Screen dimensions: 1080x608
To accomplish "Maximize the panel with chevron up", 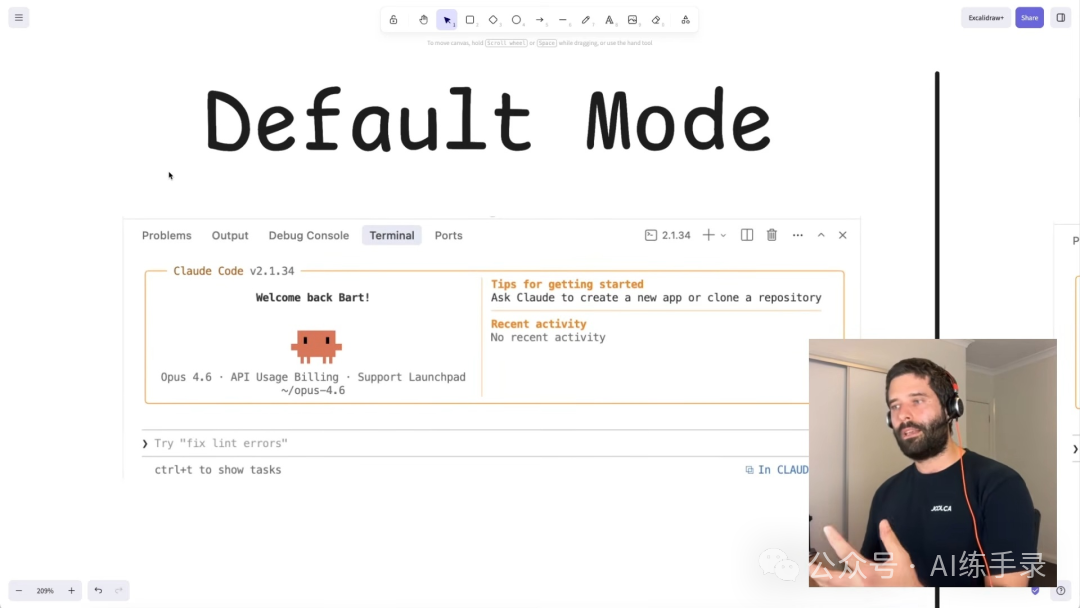I will pos(821,235).
